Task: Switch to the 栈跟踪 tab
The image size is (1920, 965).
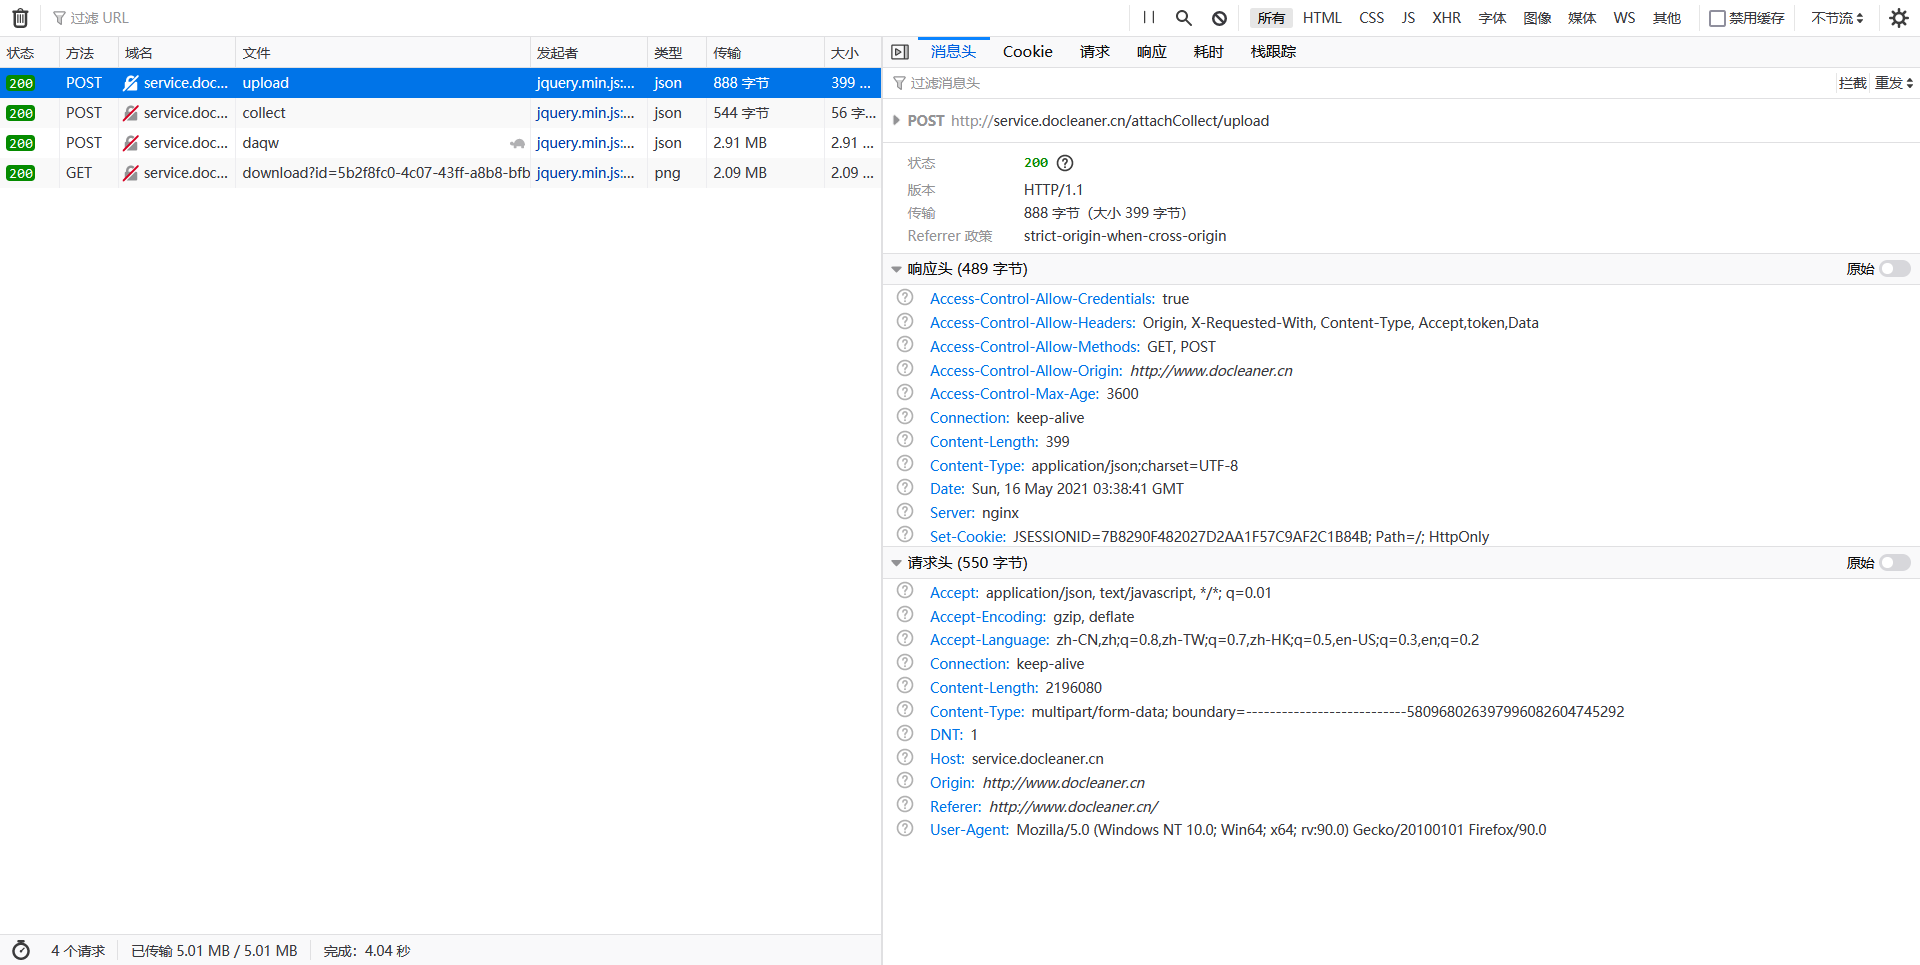Action: point(1273,52)
